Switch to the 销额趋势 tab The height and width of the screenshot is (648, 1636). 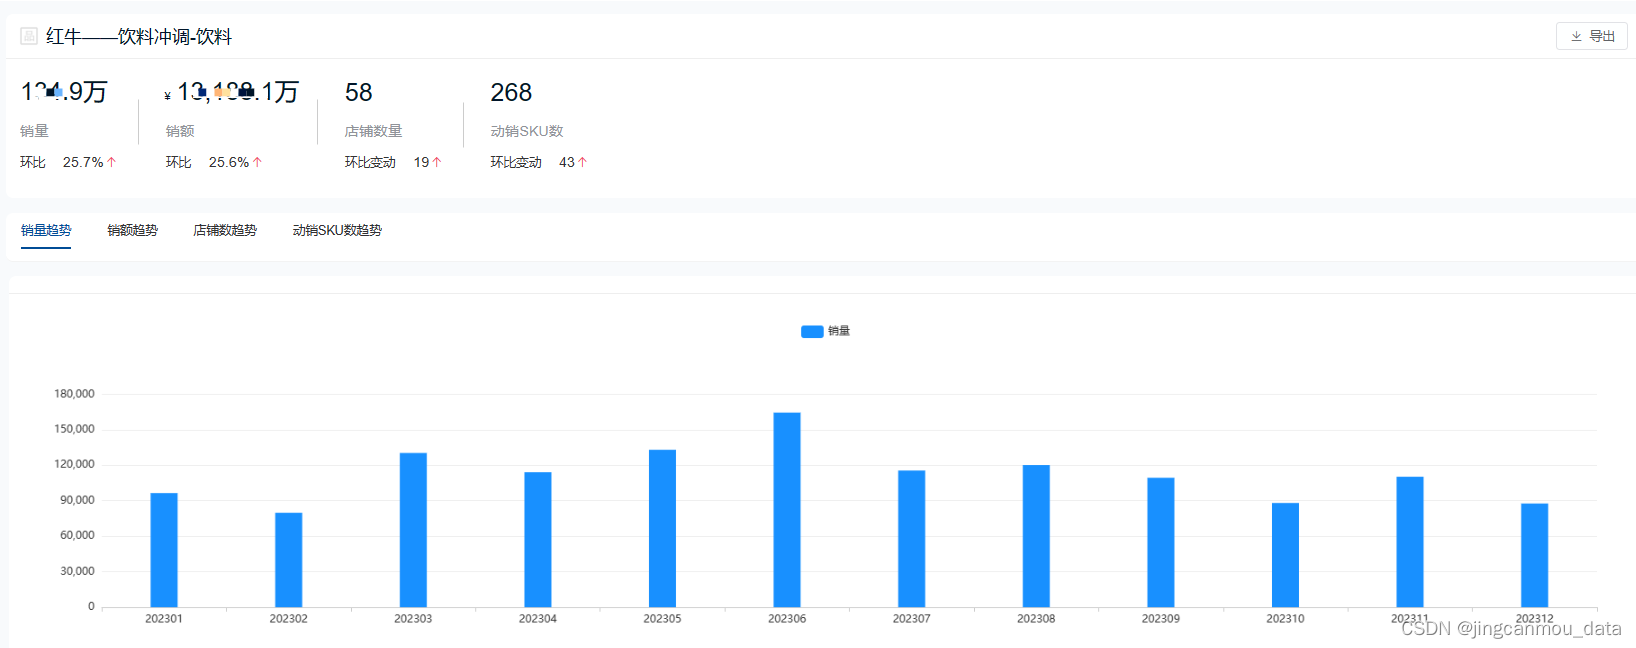click(133, 230)
